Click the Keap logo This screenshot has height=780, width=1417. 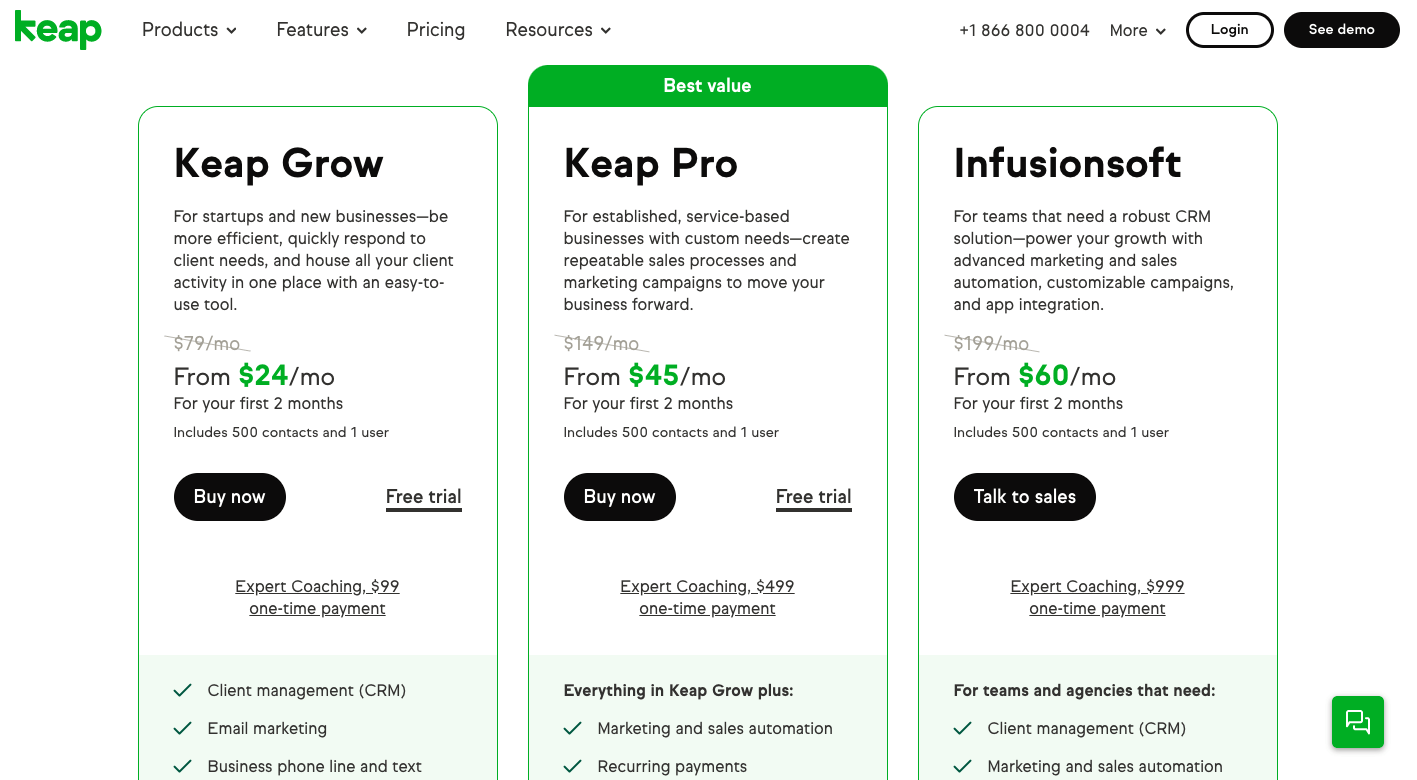[58, 30]
